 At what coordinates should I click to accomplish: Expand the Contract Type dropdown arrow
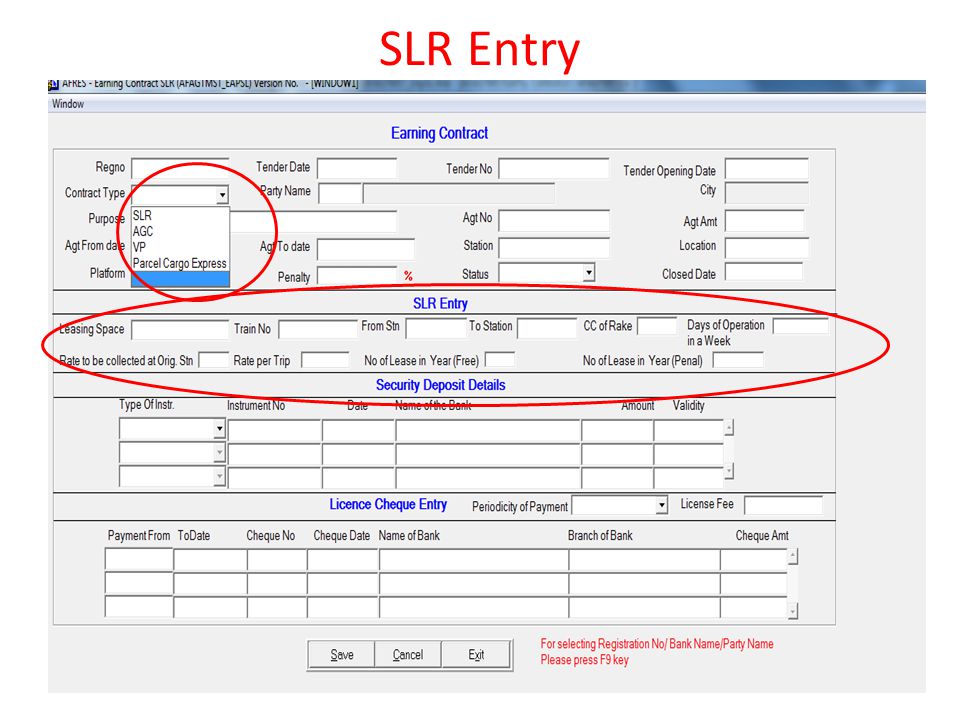pyautogui.click(x=222, y=195)
